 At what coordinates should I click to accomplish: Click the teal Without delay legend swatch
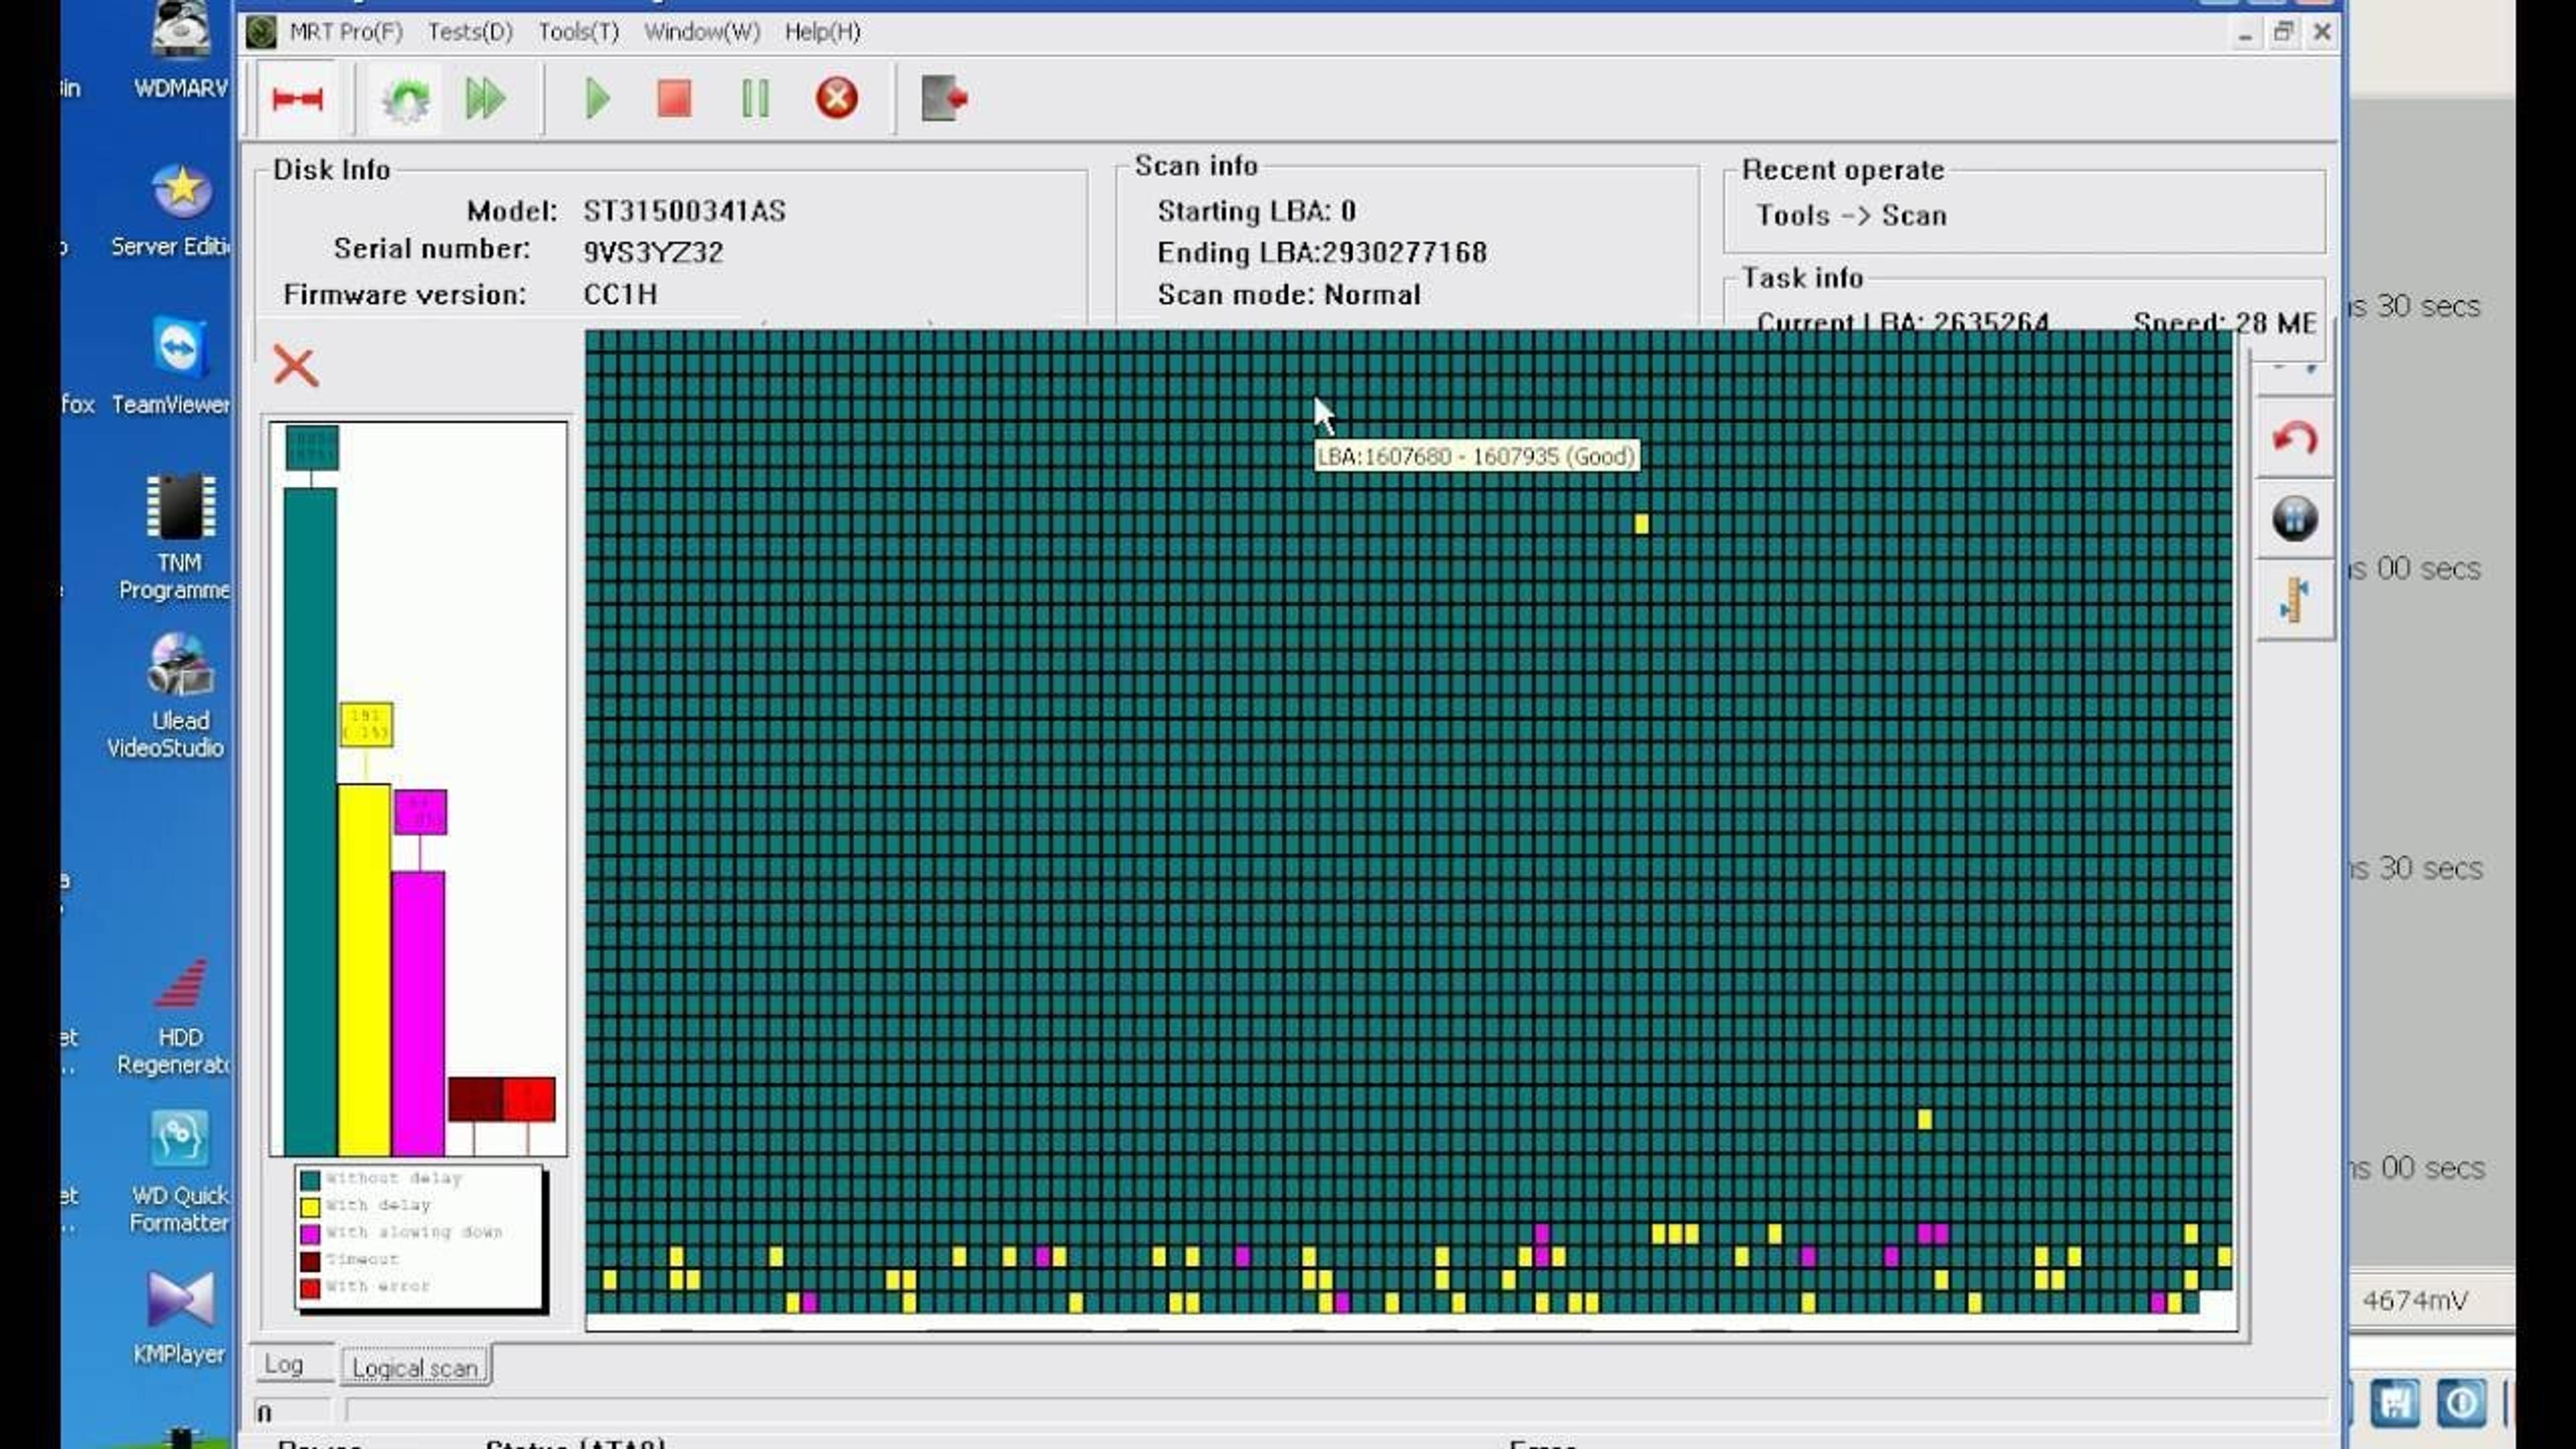click(310, 1180)
